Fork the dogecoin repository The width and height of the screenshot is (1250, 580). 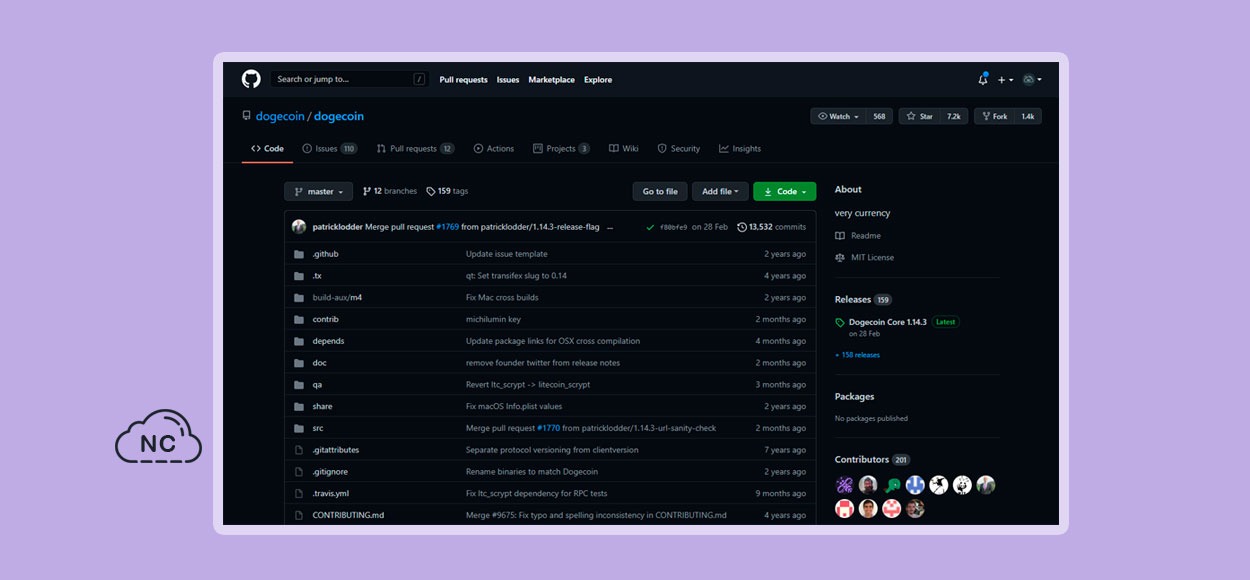tap(994, 117)
